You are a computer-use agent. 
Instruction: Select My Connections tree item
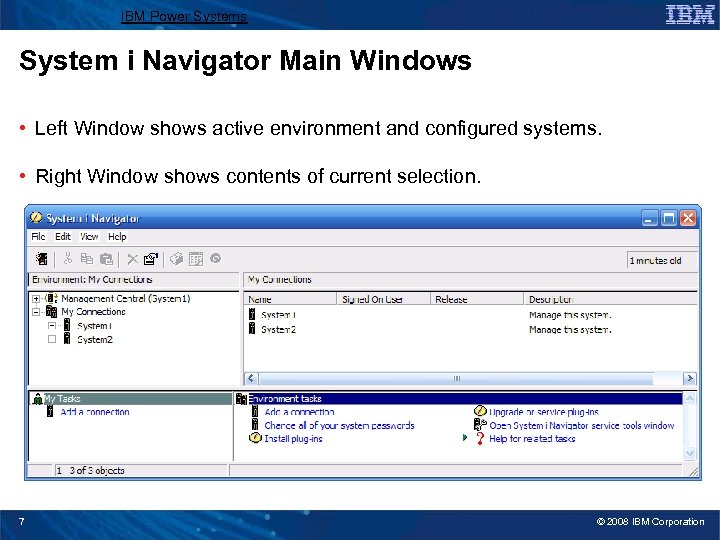tap(94, 312)
